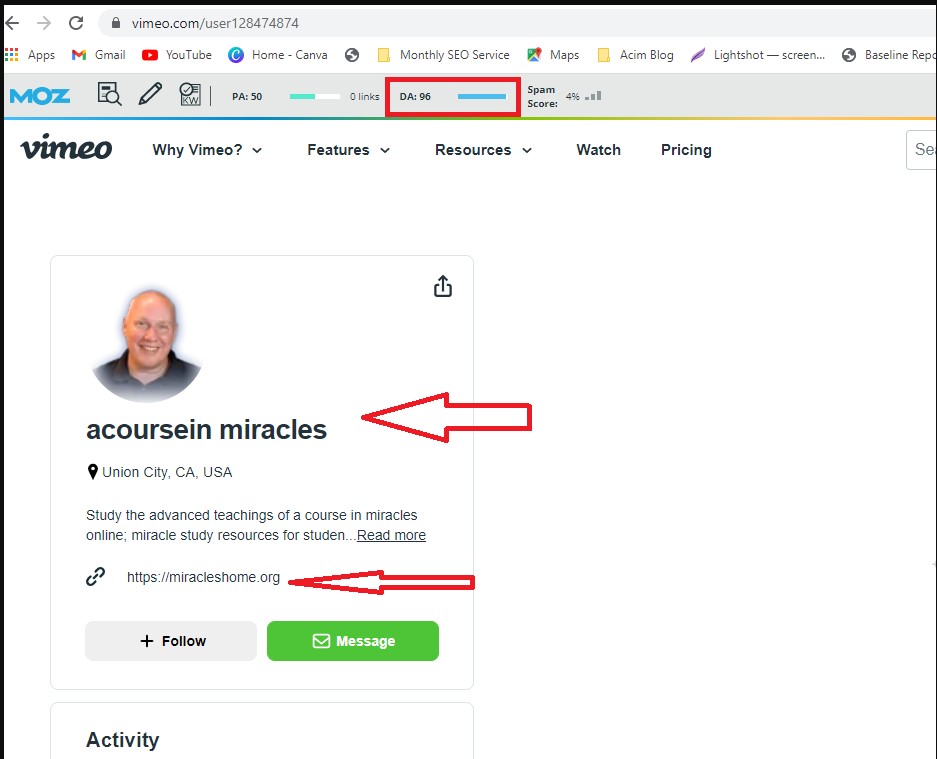
Task: Reload the page with the refresh icon
Action: pos(76,23)
